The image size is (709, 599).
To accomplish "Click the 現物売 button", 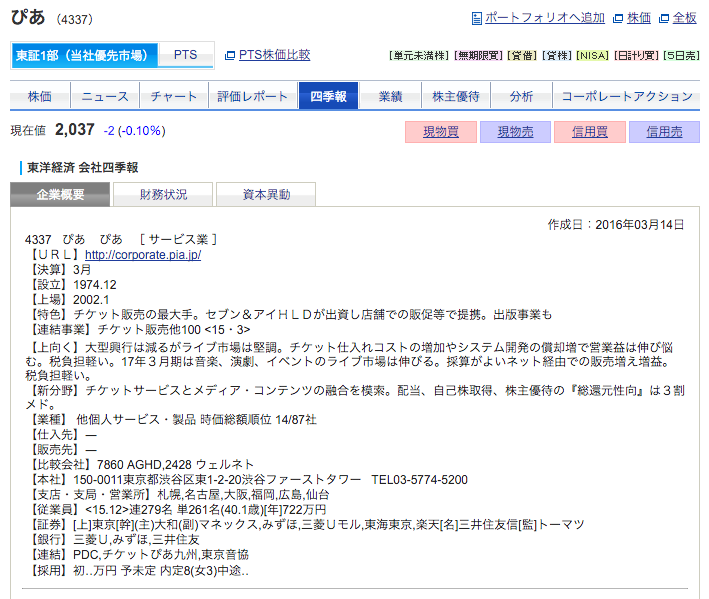I will [515, 132].
